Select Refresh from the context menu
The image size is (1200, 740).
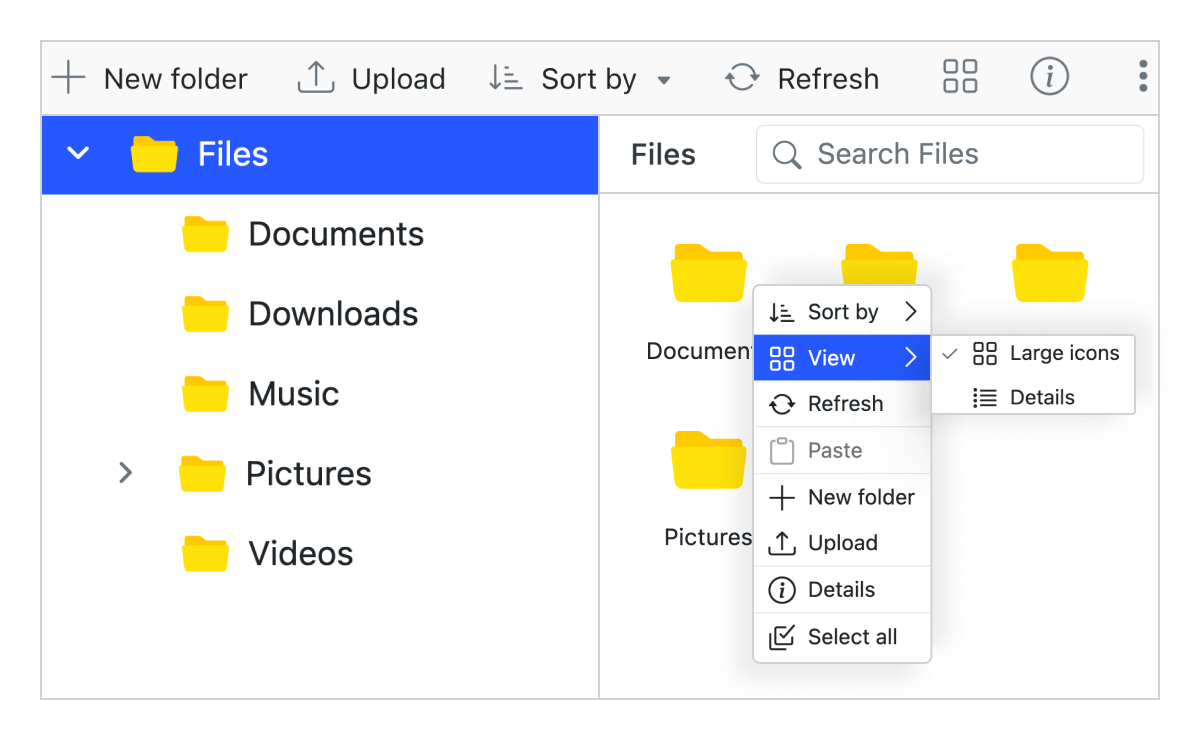845,404
